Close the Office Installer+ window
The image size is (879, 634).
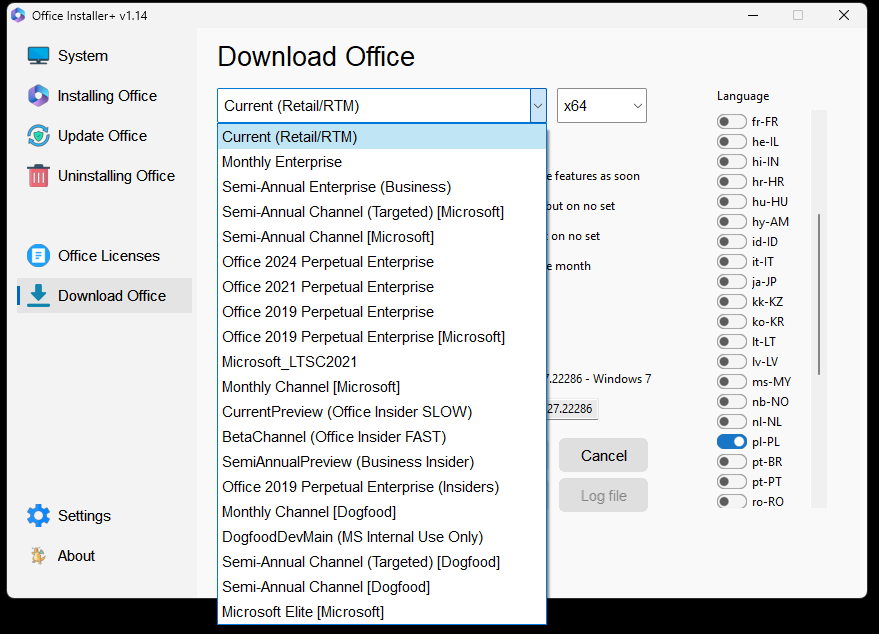[844, 15]
